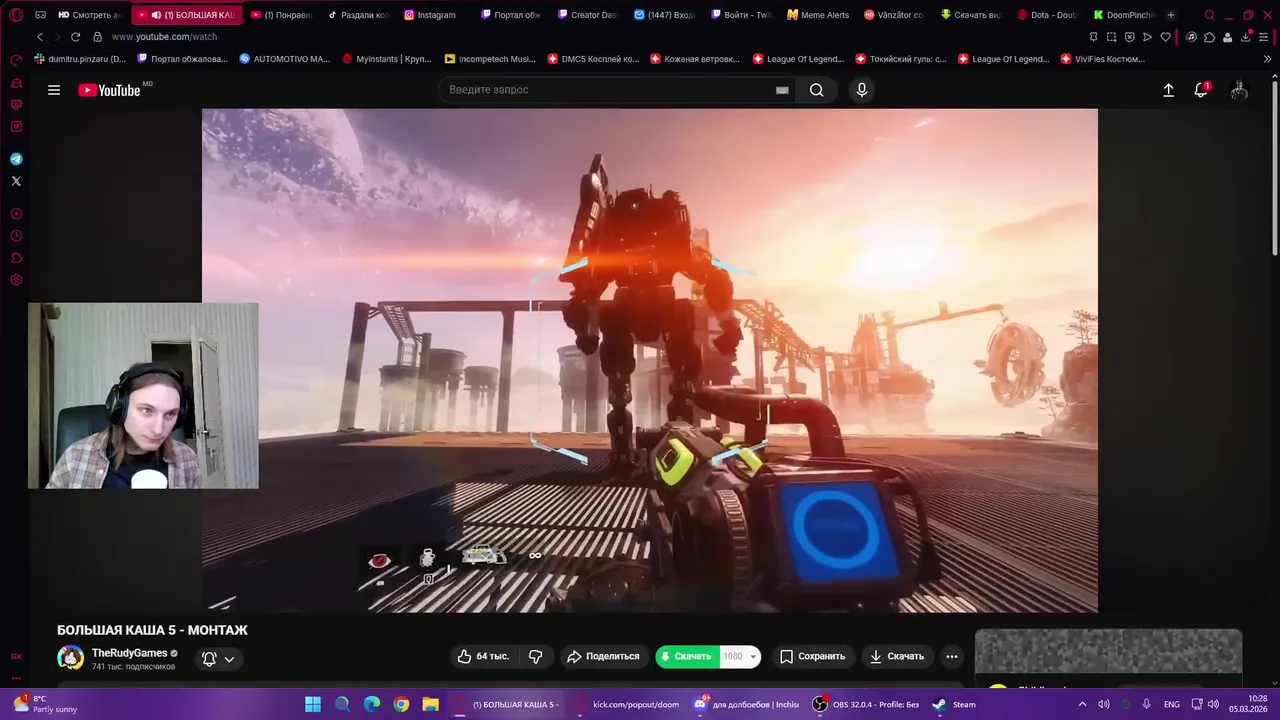Image resolution: width=1280 pixels, height=720 pixels.
Task: Open the 1080 quality dropdown next to Скачать
Action: tap(741, 656)
